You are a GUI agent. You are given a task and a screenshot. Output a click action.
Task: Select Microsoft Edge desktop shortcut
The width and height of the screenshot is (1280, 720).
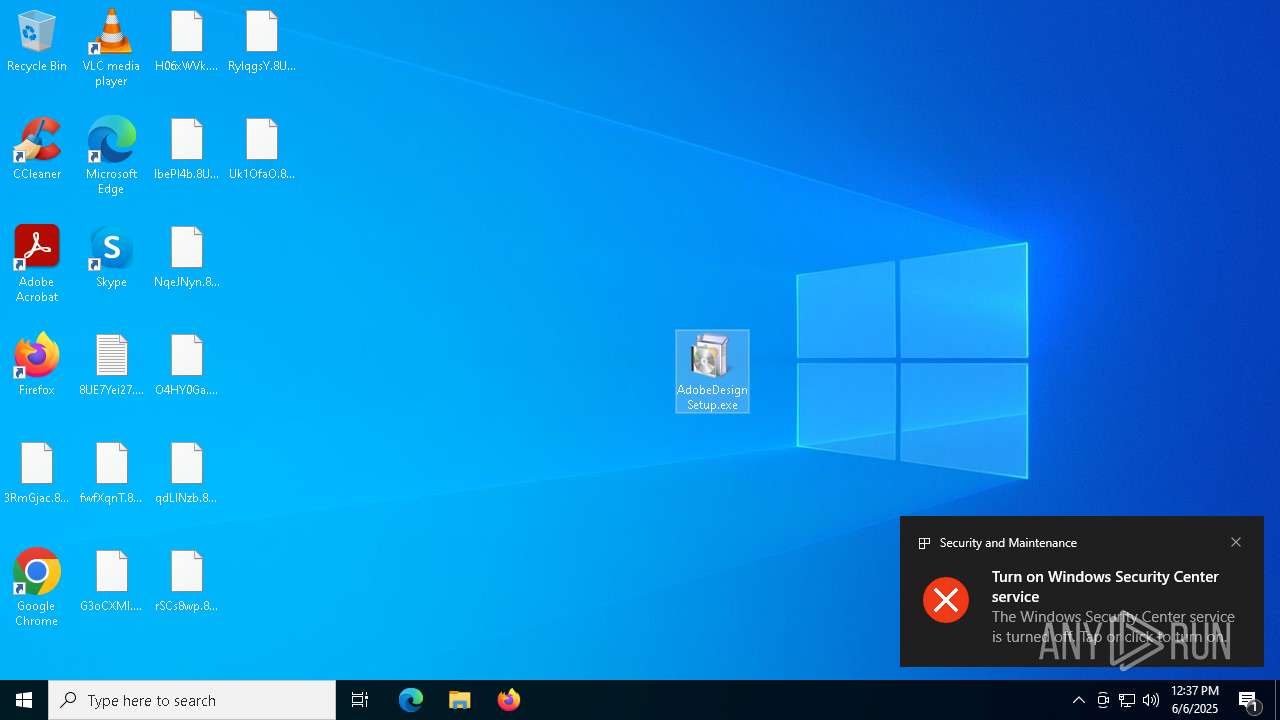tap(111, 156)
